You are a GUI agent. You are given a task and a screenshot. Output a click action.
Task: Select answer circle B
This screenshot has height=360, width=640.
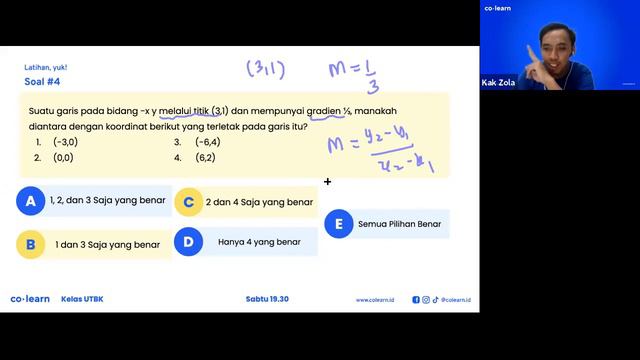coord(31,244)
